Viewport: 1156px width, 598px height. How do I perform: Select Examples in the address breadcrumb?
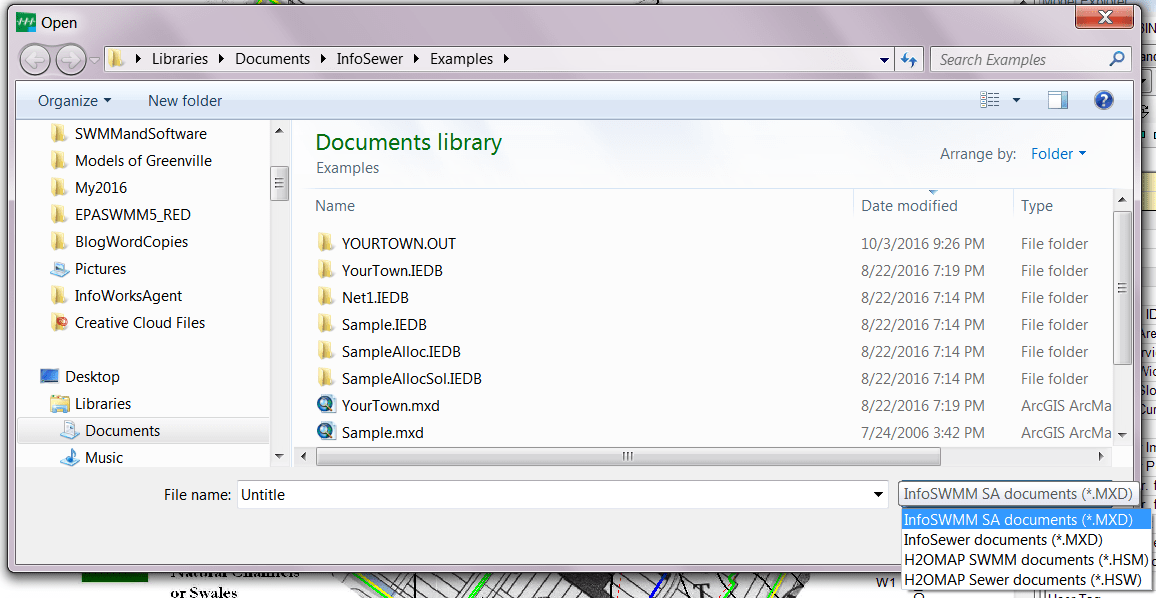(462, 59)
